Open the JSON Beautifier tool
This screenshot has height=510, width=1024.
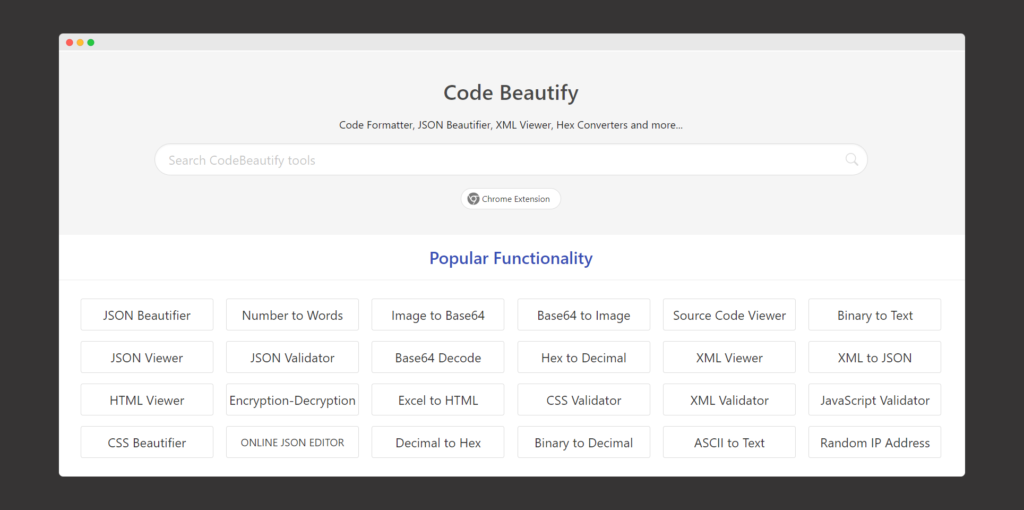(x=147, y=315)
